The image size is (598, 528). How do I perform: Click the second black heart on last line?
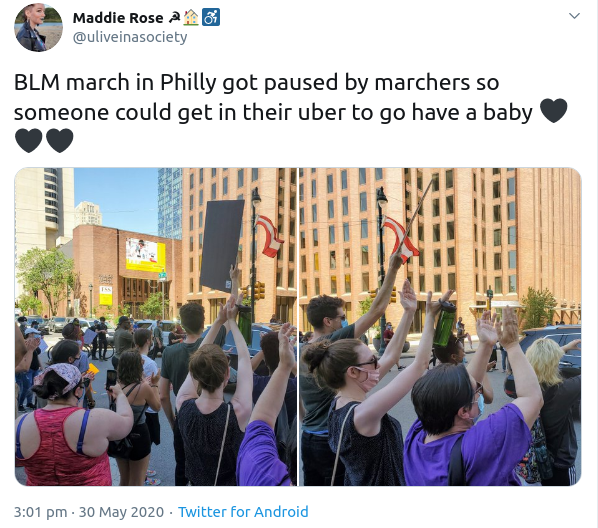click(x=60, y=140)
